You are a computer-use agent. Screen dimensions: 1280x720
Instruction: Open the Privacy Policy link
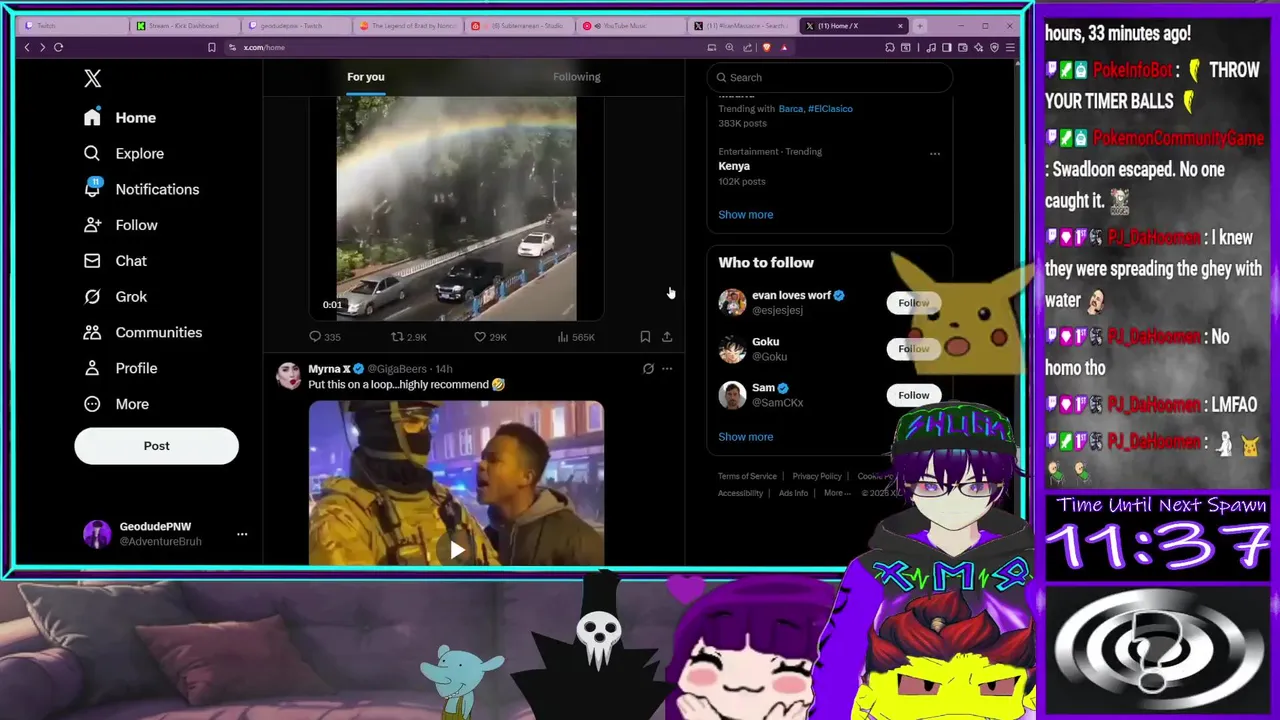(817, 476)
